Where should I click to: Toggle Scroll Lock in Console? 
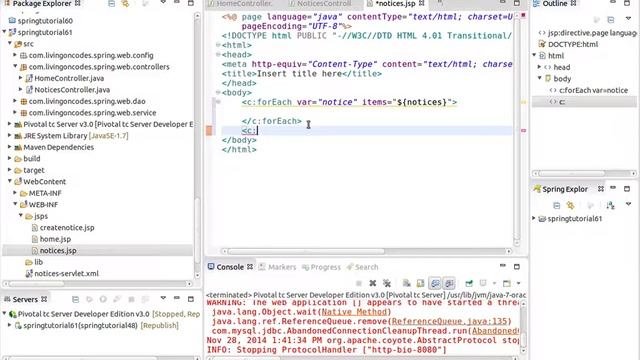tap(420, 283)
